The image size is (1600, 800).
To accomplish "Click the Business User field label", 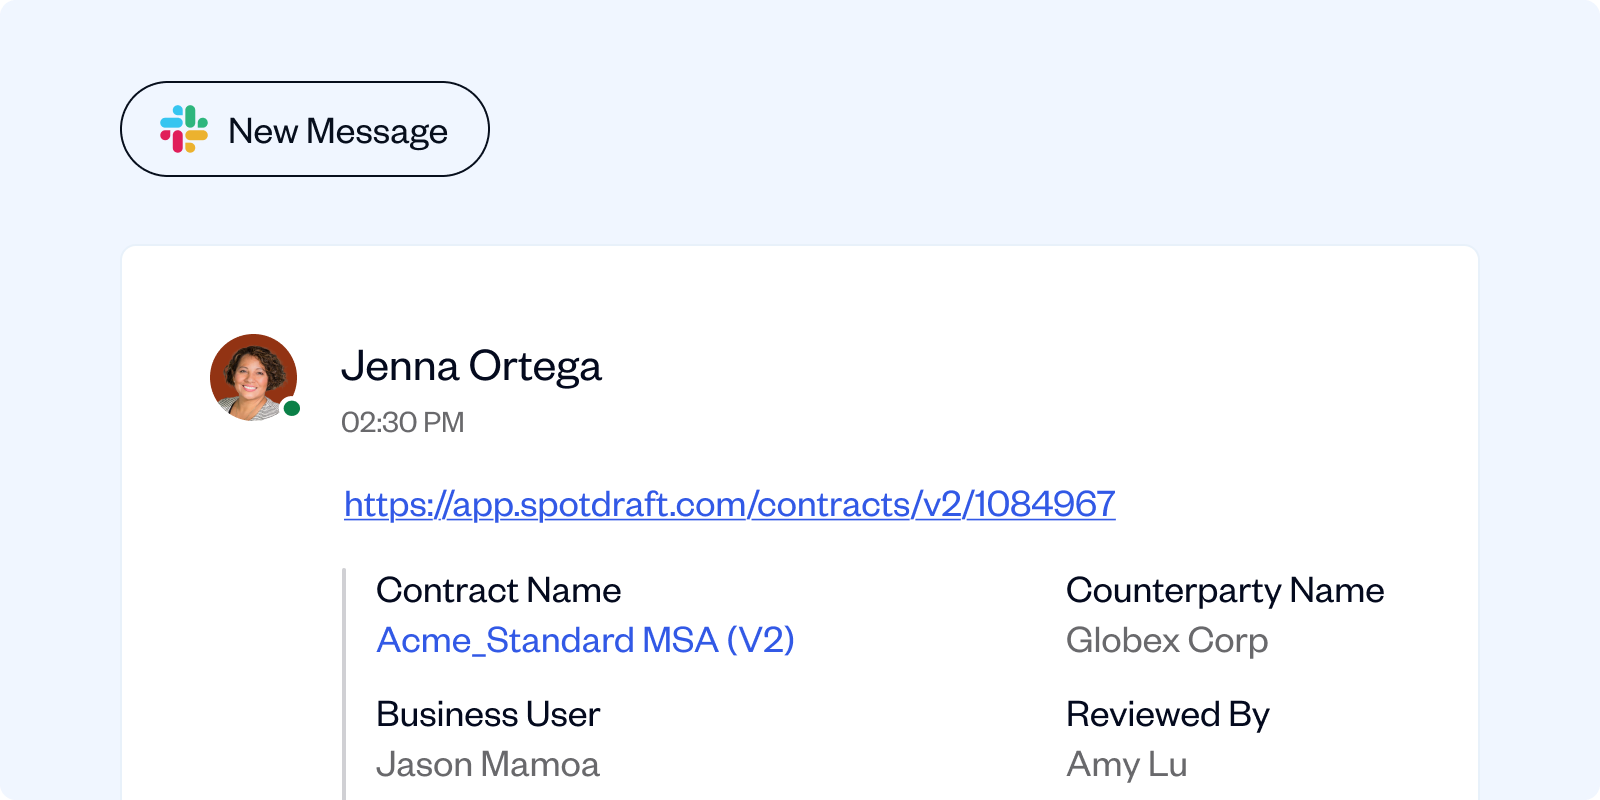I will coord(487,714).
